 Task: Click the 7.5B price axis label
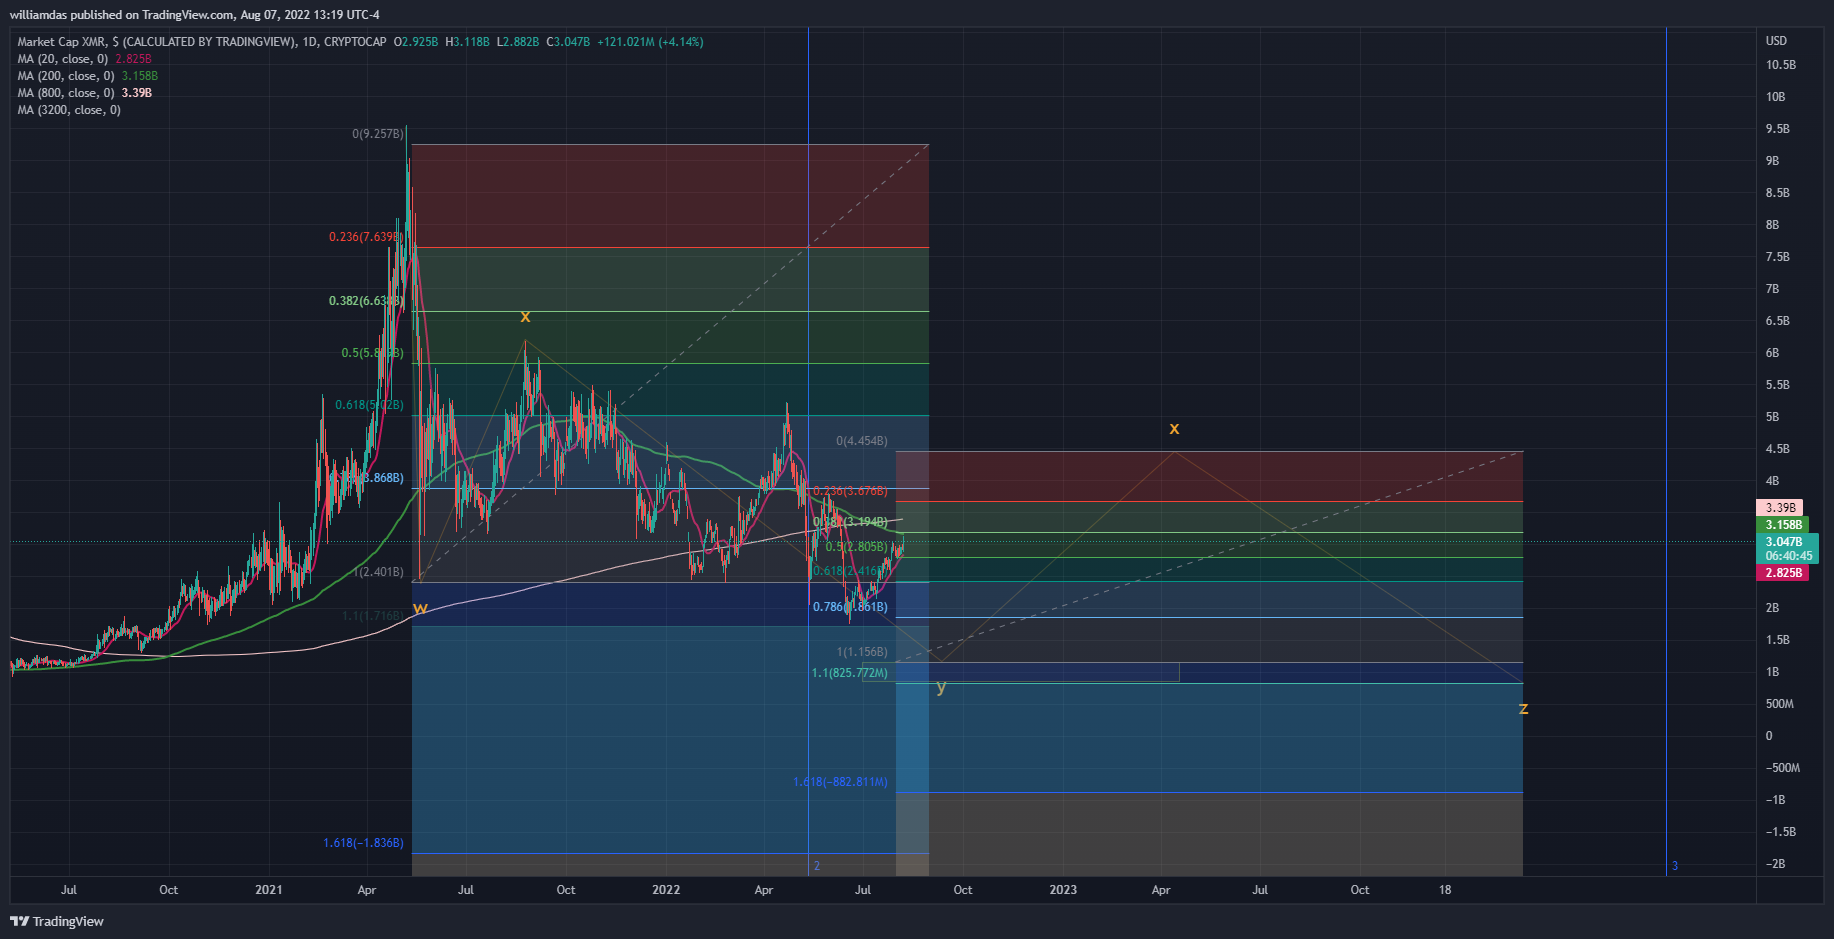[1778, 257]
